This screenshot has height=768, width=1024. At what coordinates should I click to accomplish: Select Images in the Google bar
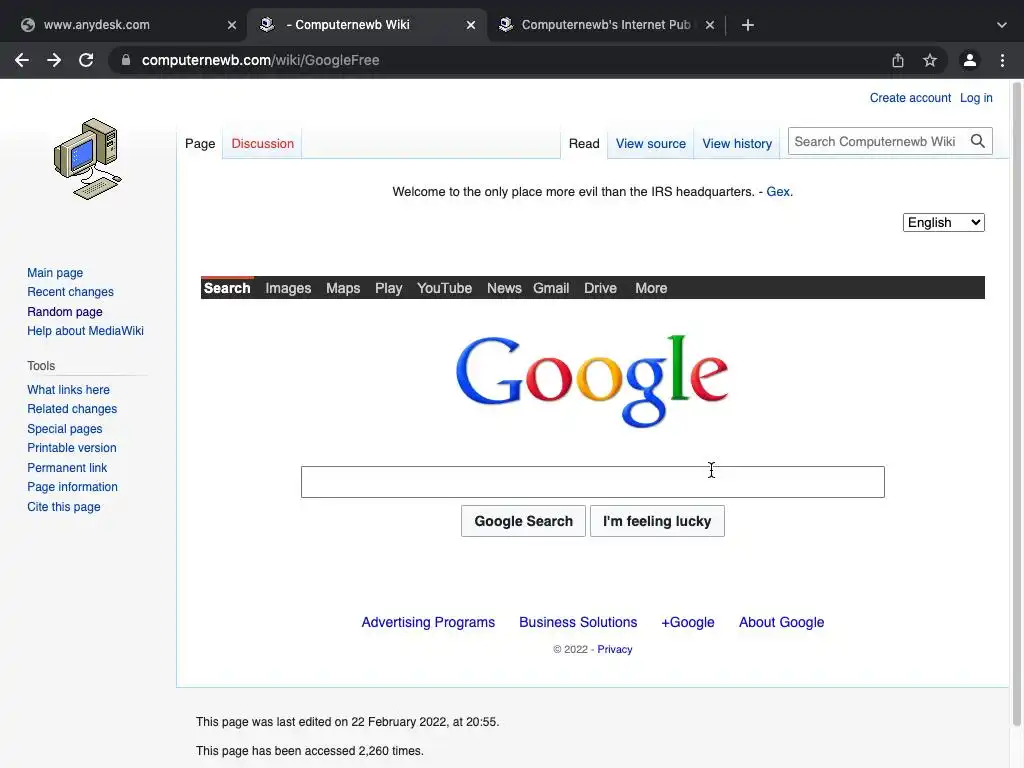[288, 288]
